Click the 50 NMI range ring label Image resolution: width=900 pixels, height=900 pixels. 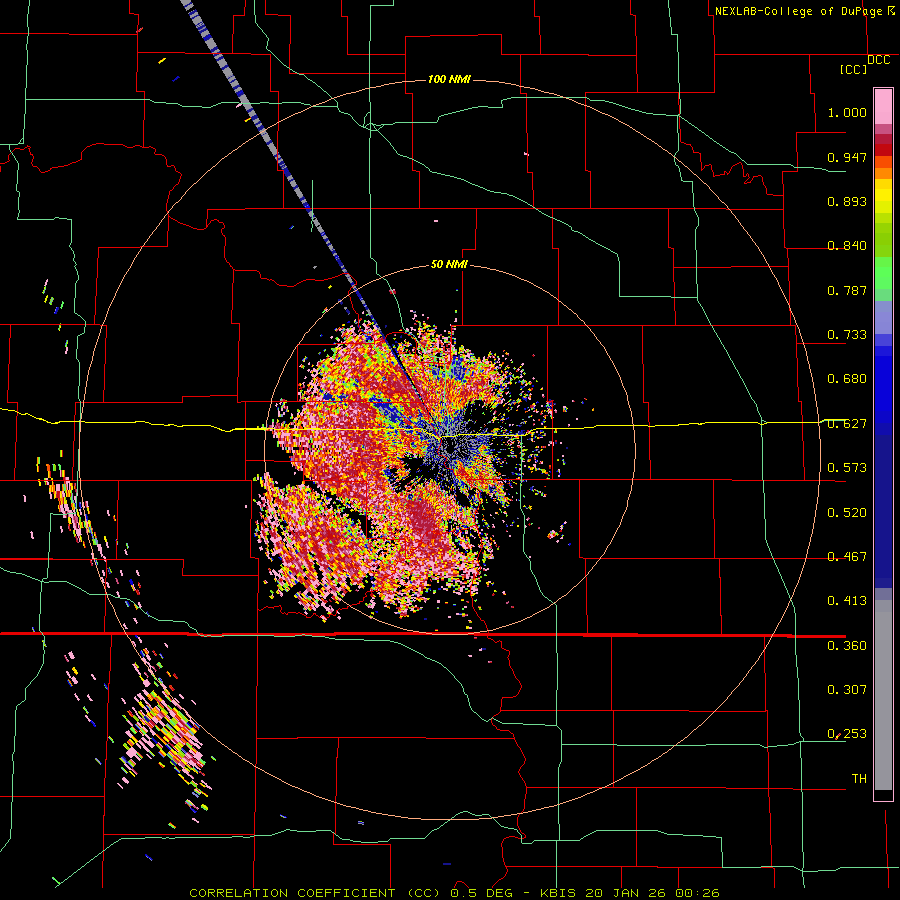[449, 265]
